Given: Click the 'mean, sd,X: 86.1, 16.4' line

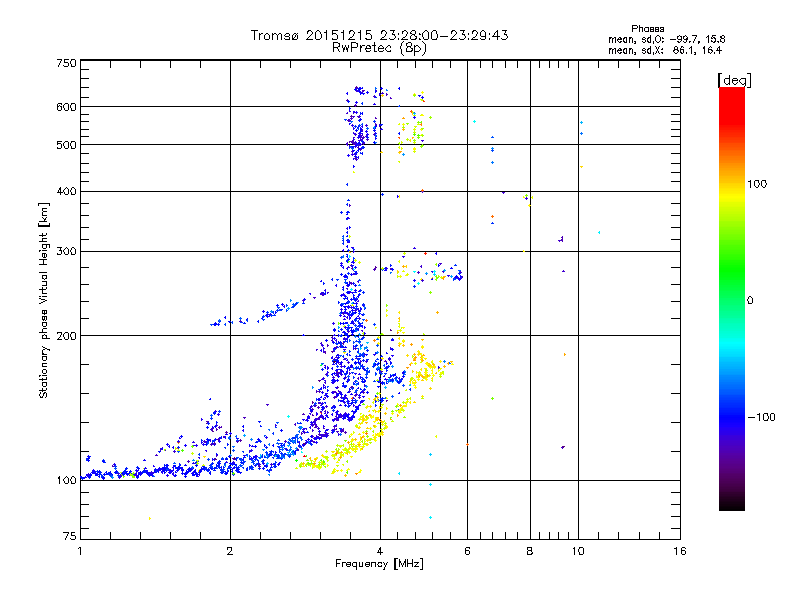Looking at the screenshot, I should pos(665,50).
